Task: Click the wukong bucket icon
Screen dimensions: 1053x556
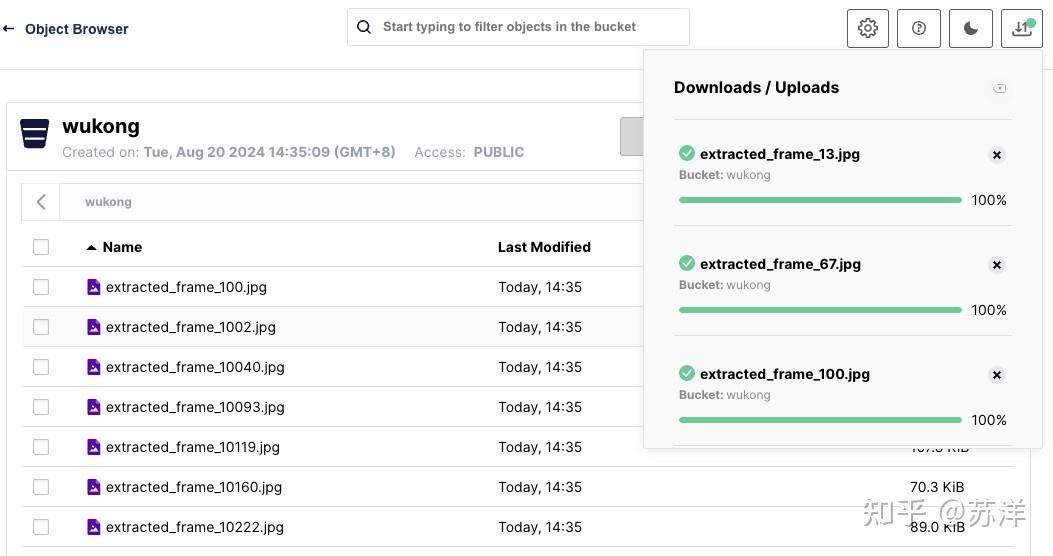Action: (x=35, y=133)
